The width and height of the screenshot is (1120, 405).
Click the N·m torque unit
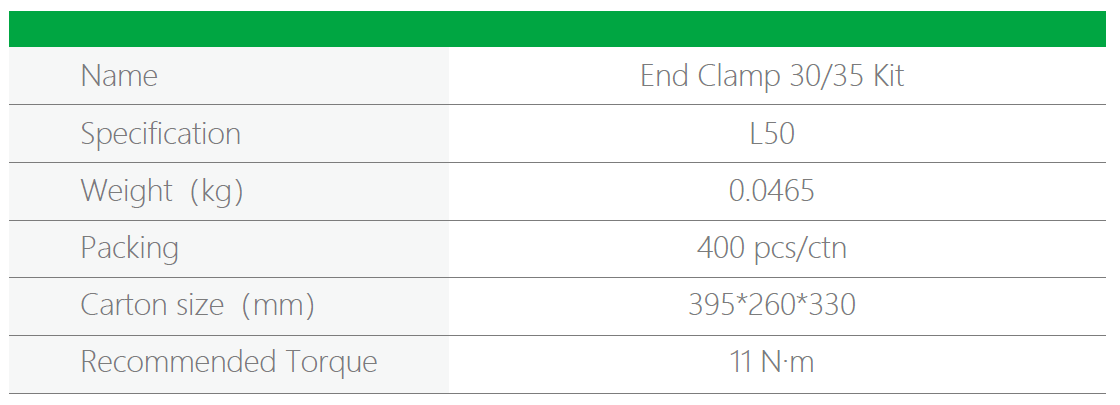click(788, 362)
